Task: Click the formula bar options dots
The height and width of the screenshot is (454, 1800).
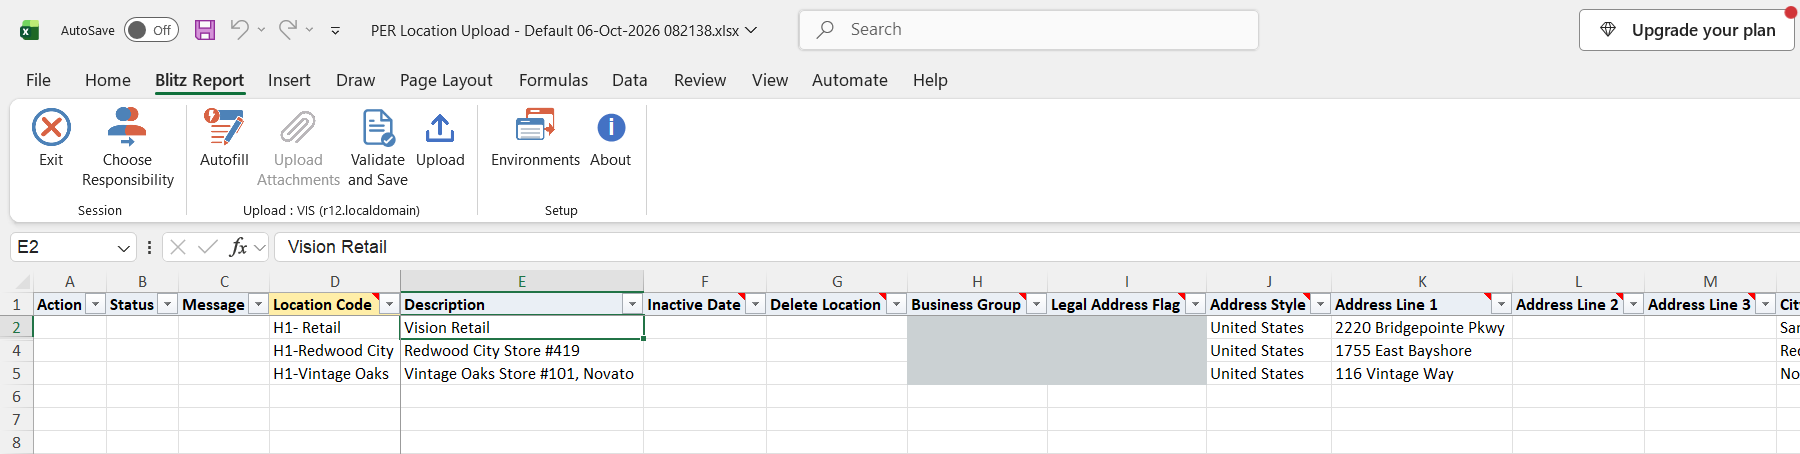Action: click(149, 247)
